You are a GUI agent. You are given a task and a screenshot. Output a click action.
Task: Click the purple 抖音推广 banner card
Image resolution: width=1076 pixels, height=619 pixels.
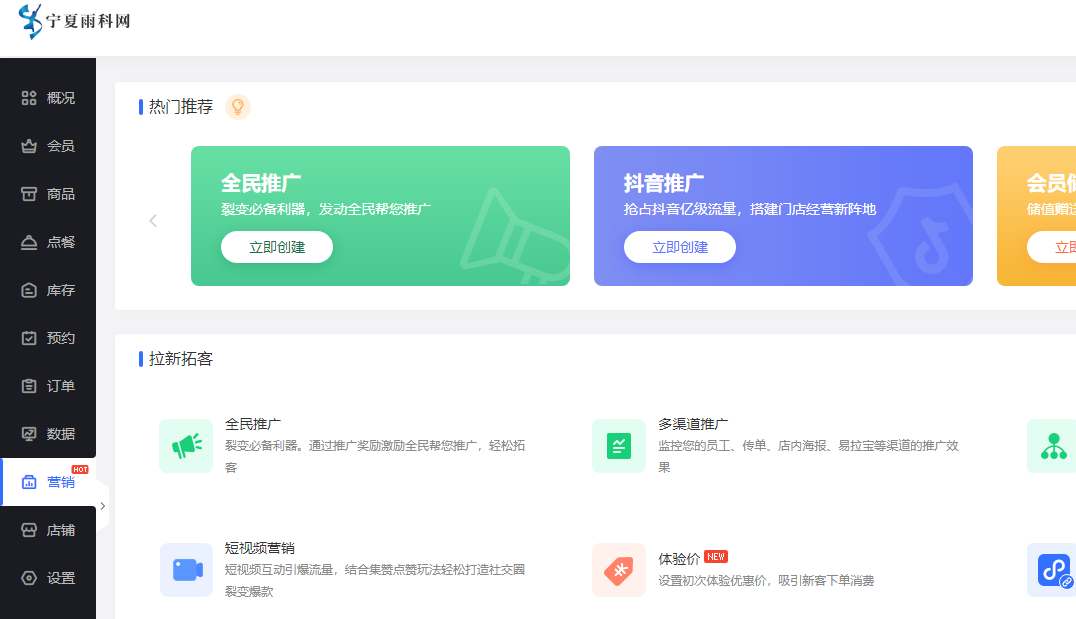(783, 216)
